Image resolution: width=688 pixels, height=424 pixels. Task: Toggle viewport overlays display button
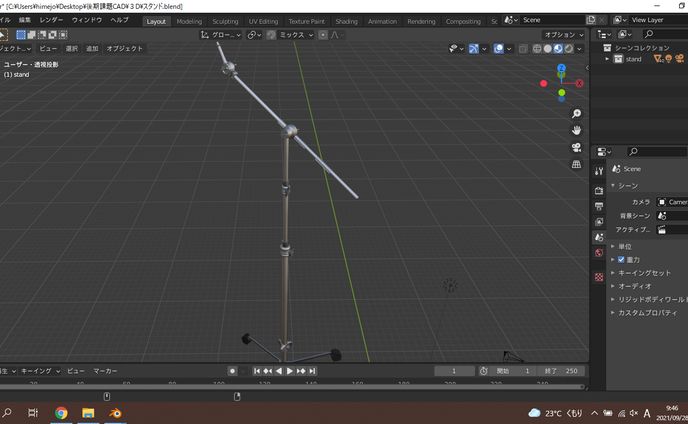498,49
